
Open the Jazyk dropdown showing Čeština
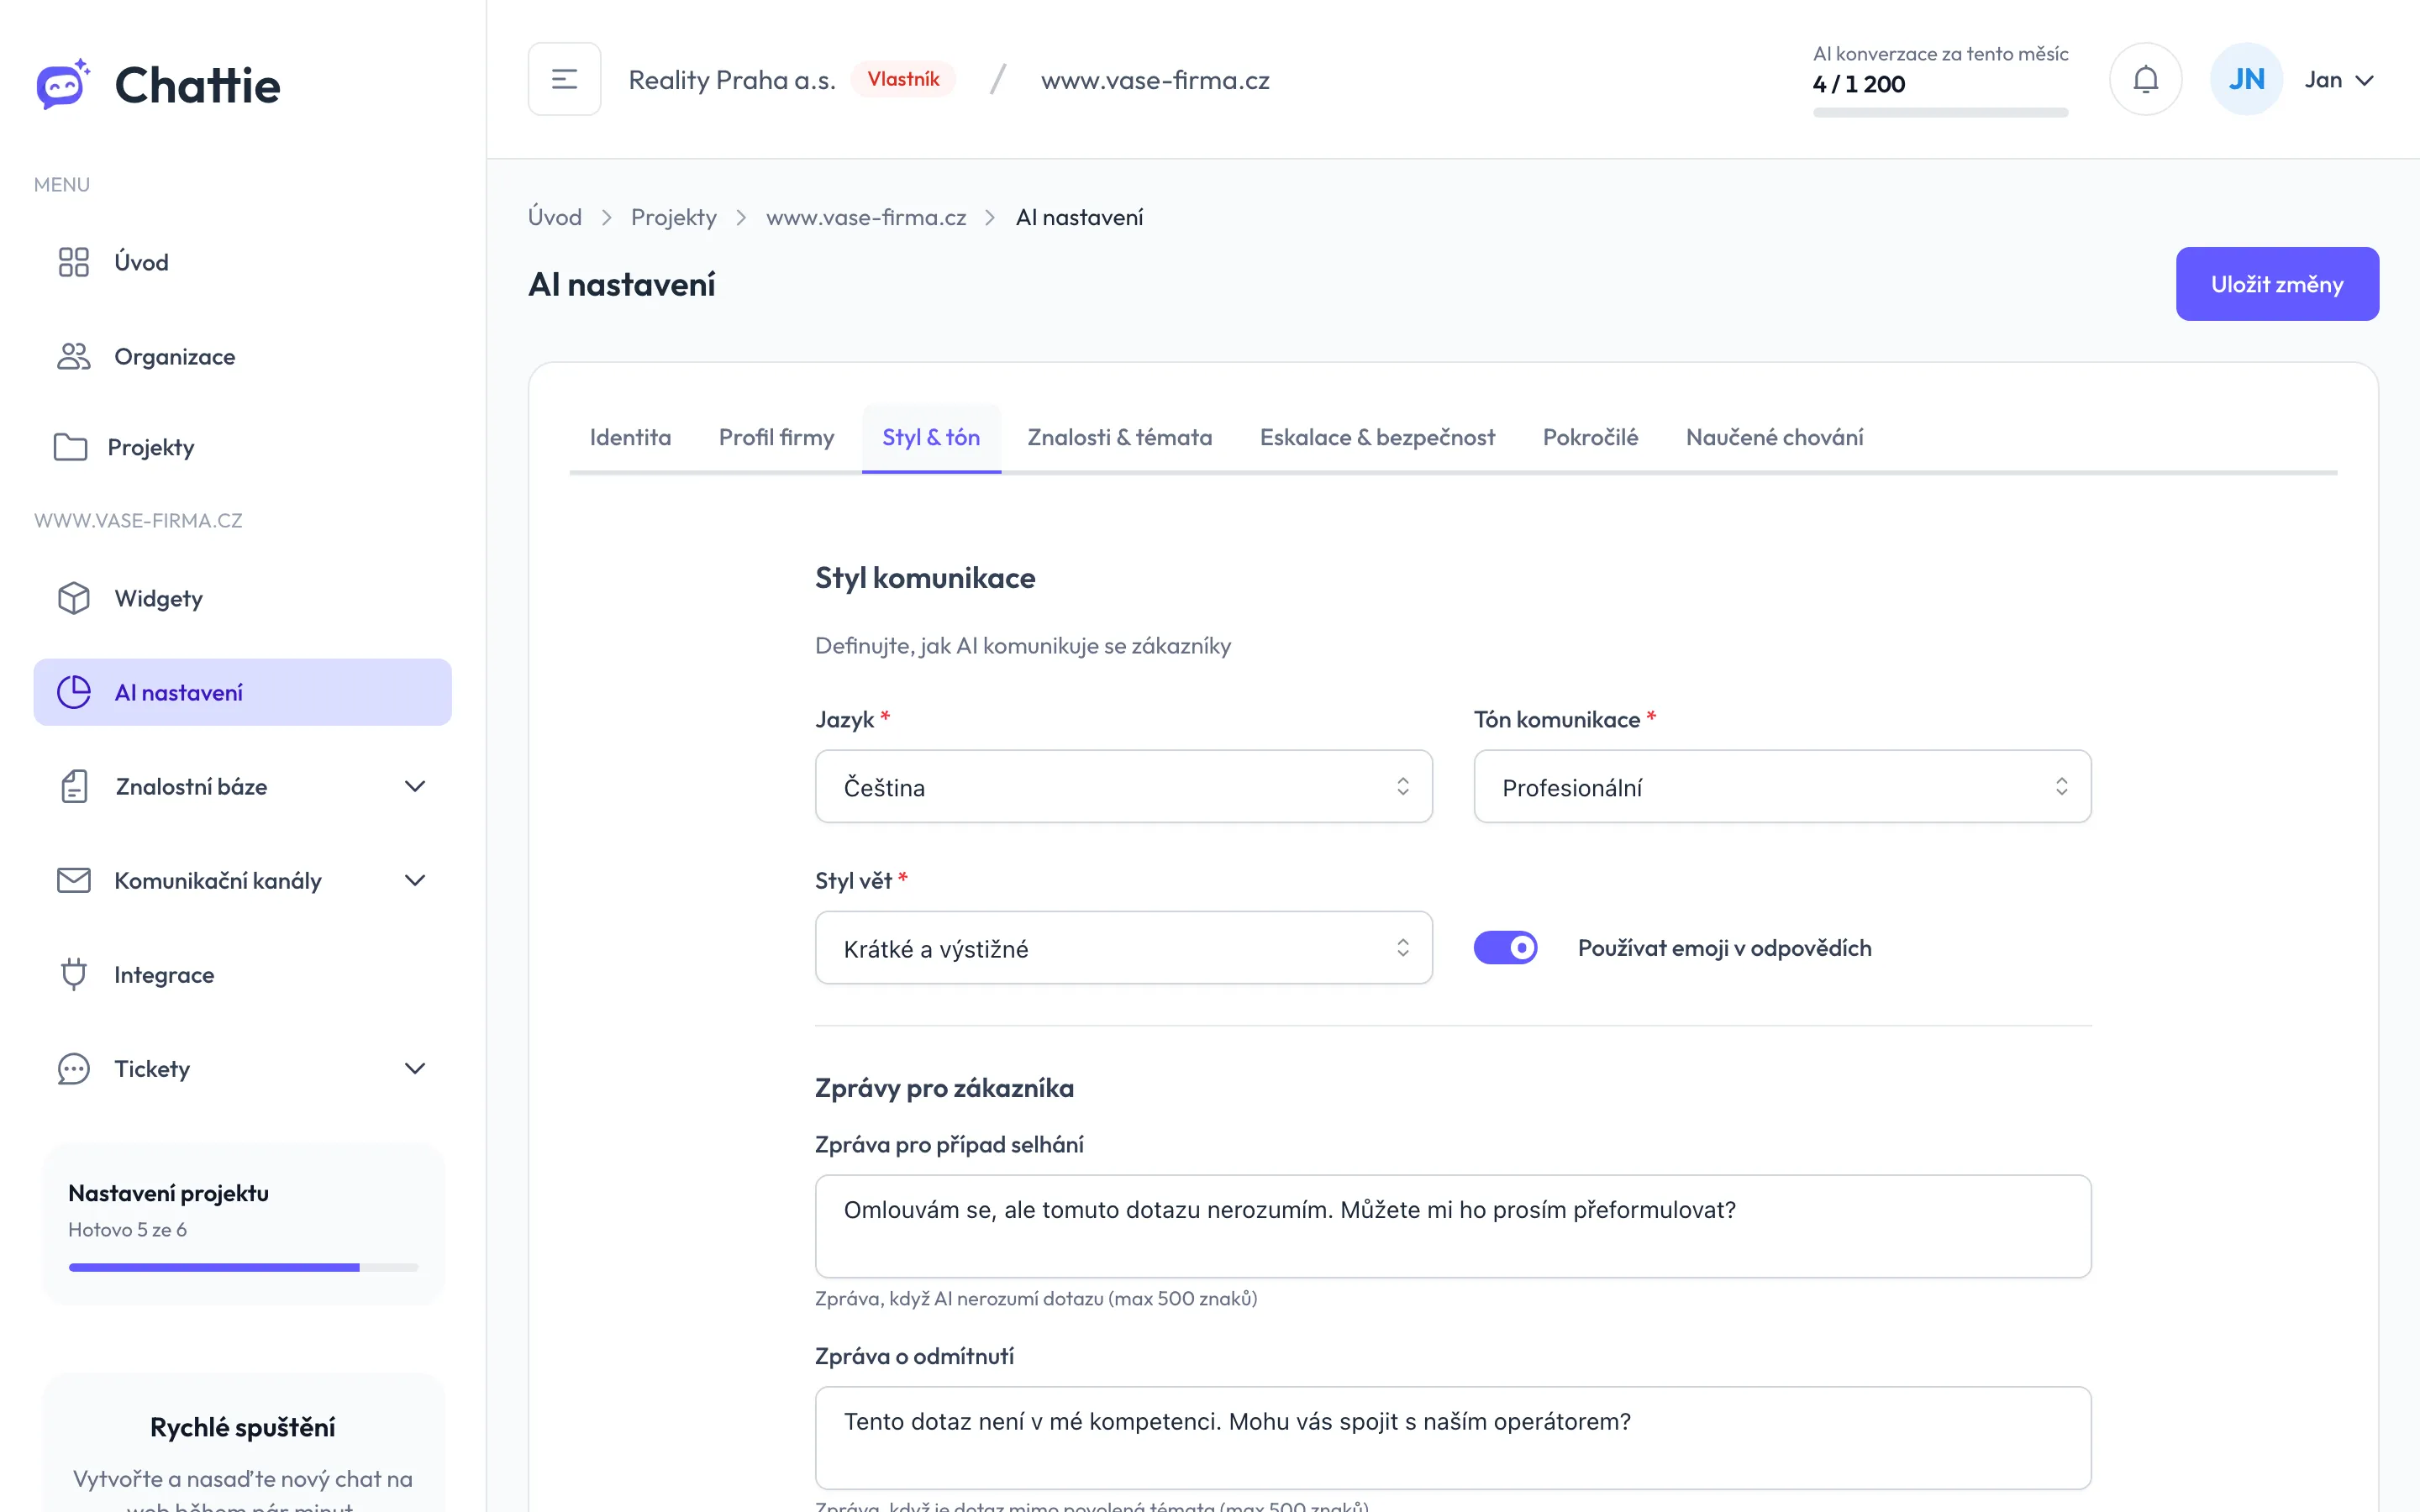(1123, 787)
